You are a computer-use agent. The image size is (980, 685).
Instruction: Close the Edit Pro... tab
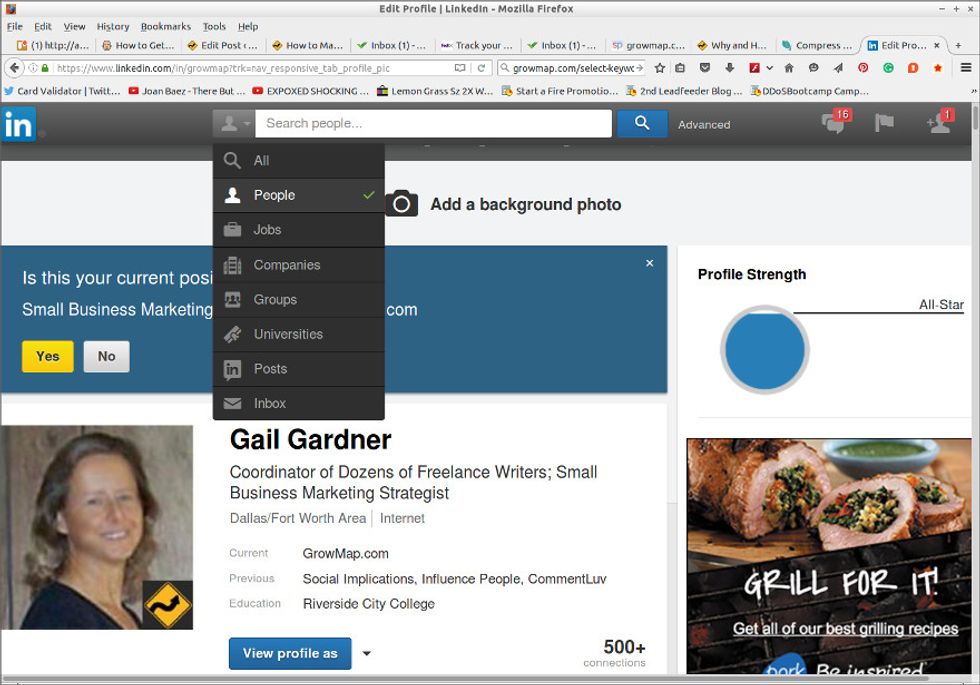936,45
